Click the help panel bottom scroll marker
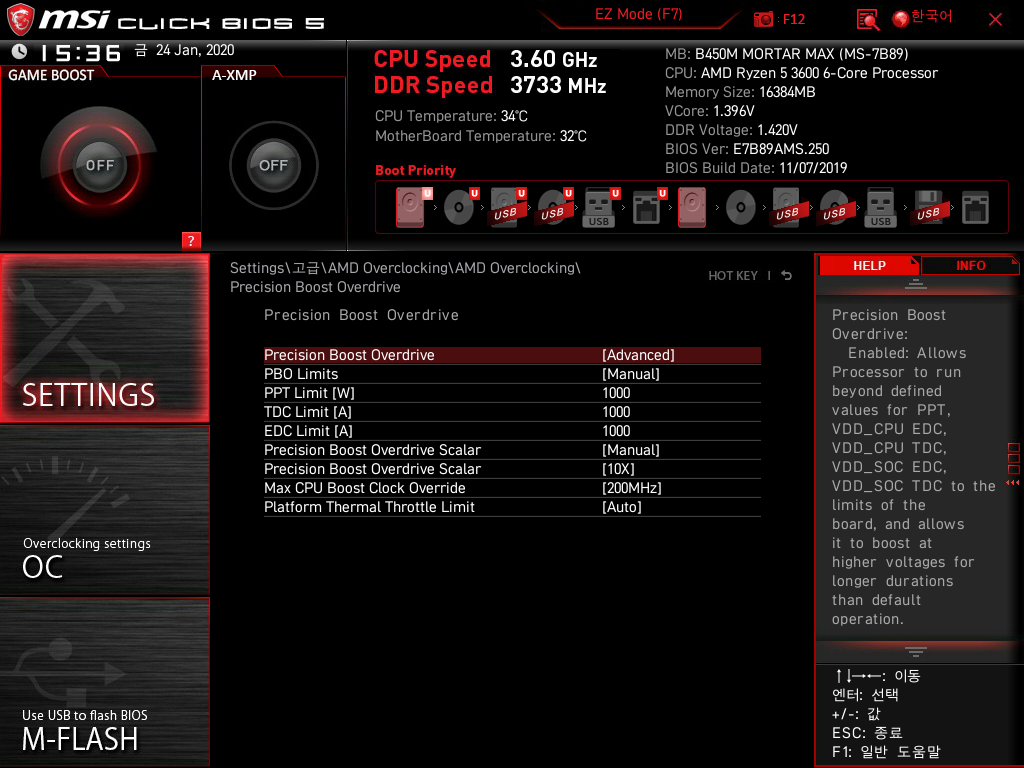The image size is (1024, 768). tap(916, 652)
